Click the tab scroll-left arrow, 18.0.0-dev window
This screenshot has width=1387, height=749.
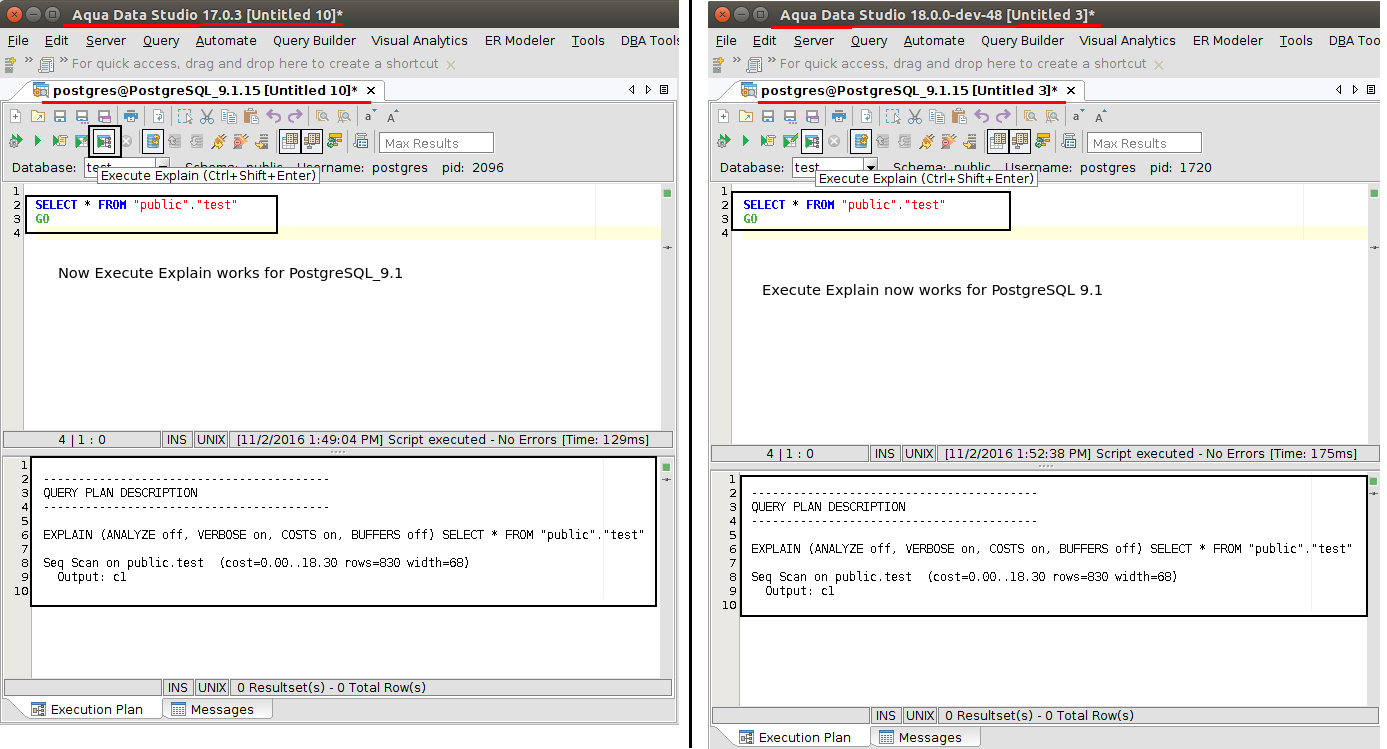[1340, 90]
